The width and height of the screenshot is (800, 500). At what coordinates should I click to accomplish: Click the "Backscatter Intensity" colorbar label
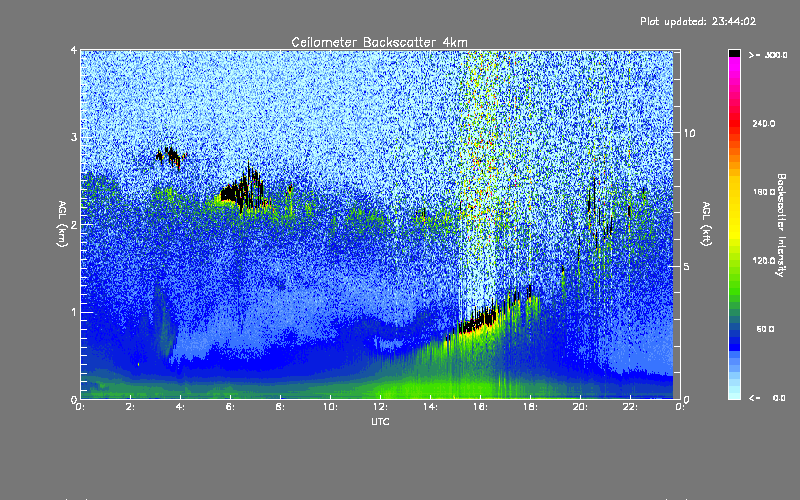[781, 225]
